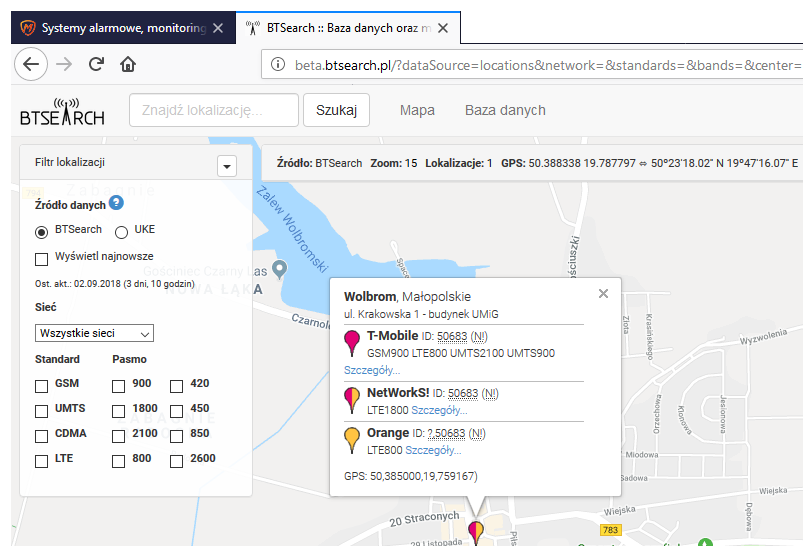
Task: Click the BTSearch logo
Action: (62, 111)
